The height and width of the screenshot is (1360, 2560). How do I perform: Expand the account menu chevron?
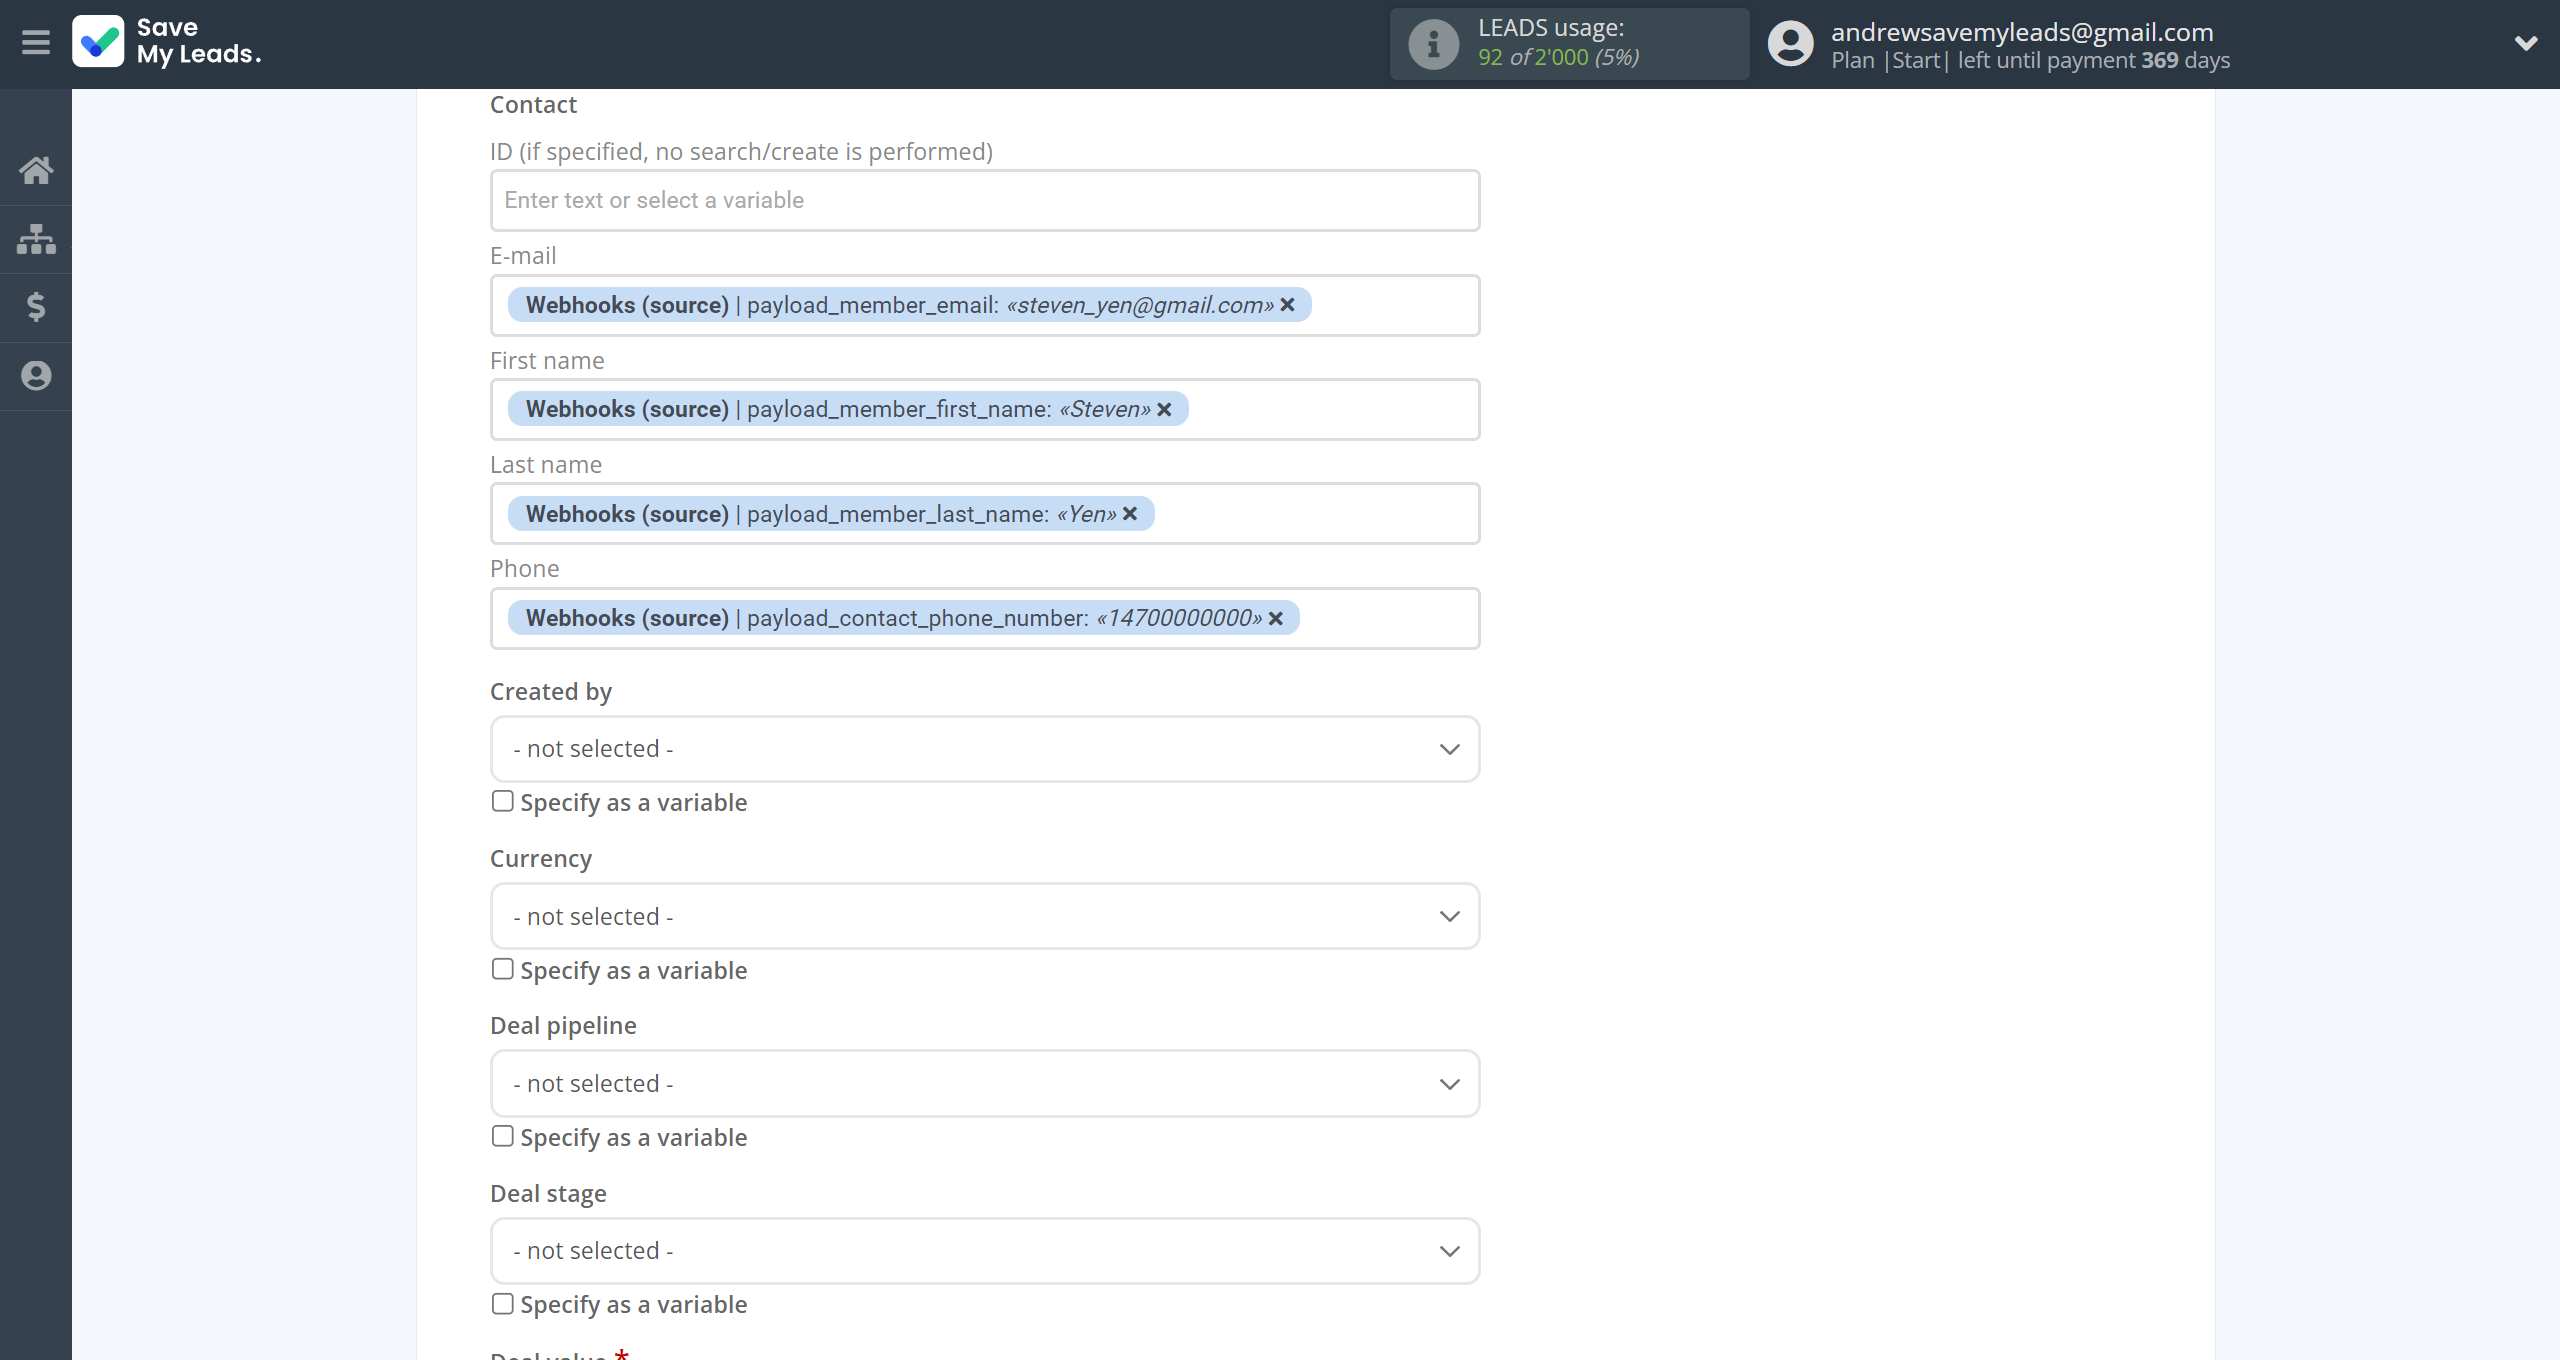2526,43
